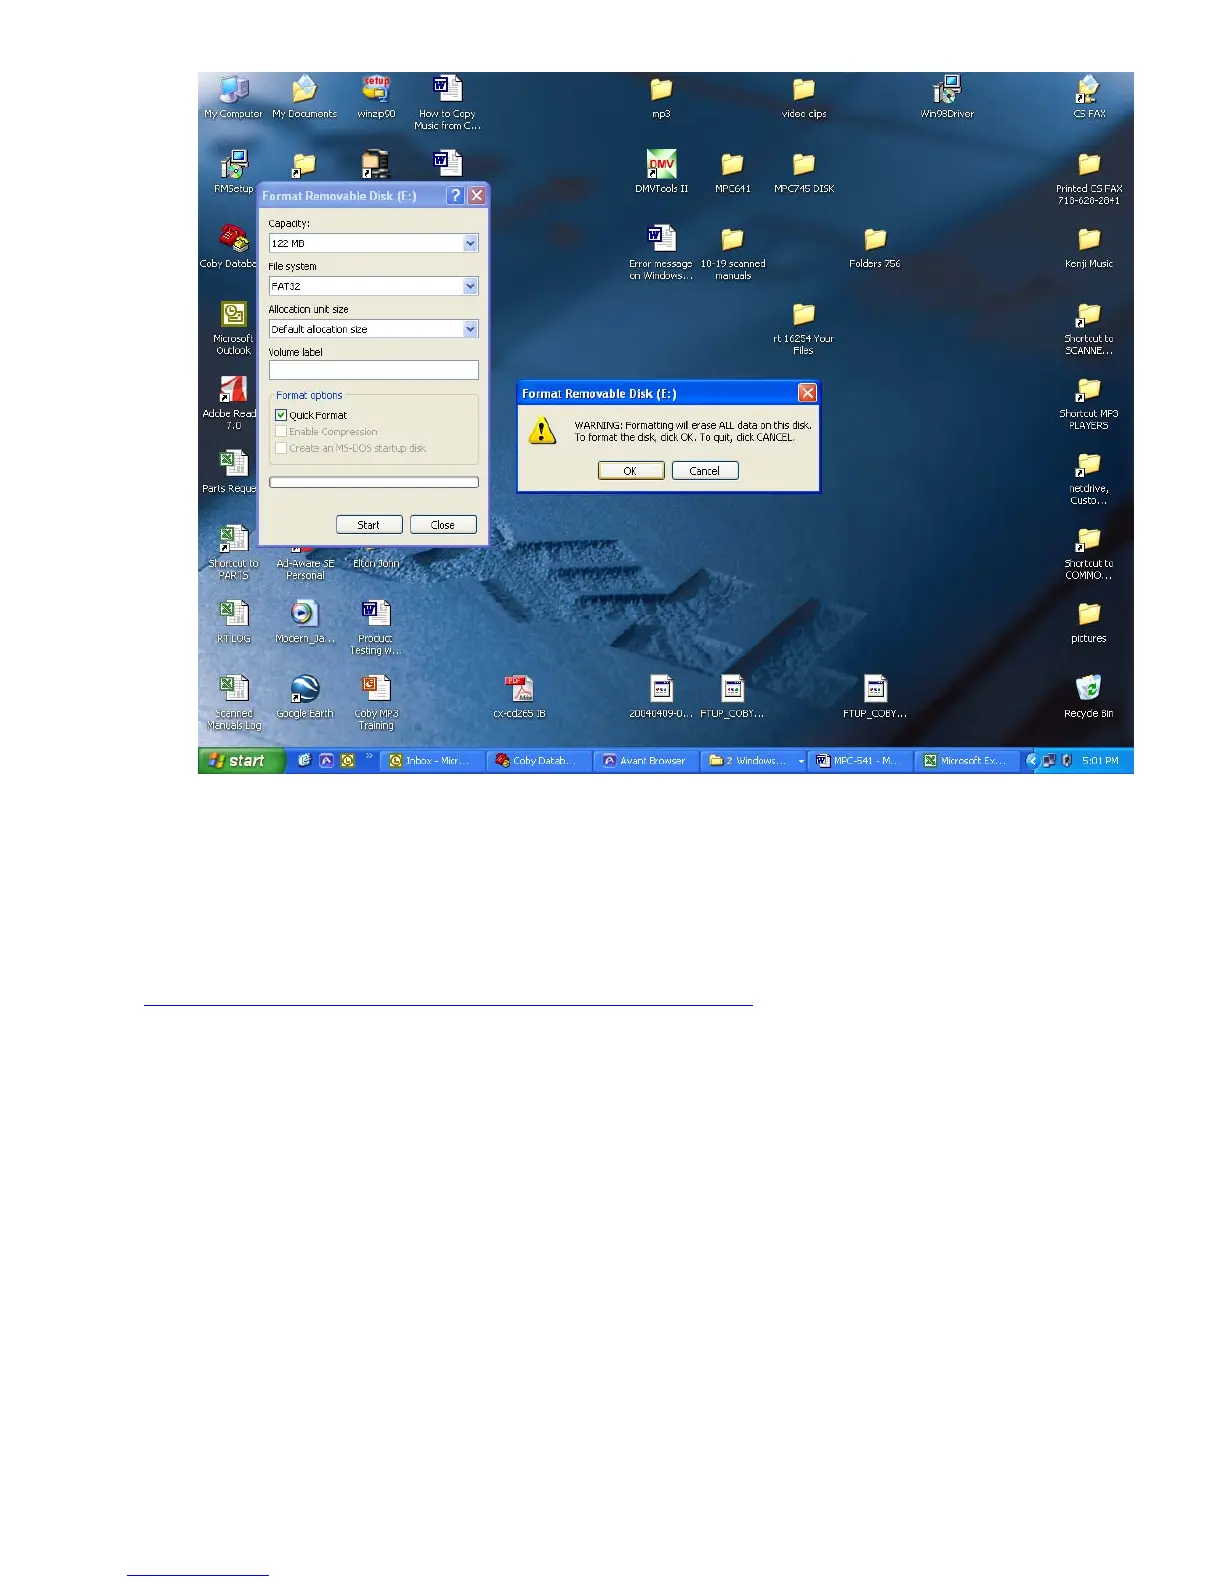Screen dimensions: 1224x1584
Task: Expand hidden Quick Launch icons chevron
Action: [369, 757]
